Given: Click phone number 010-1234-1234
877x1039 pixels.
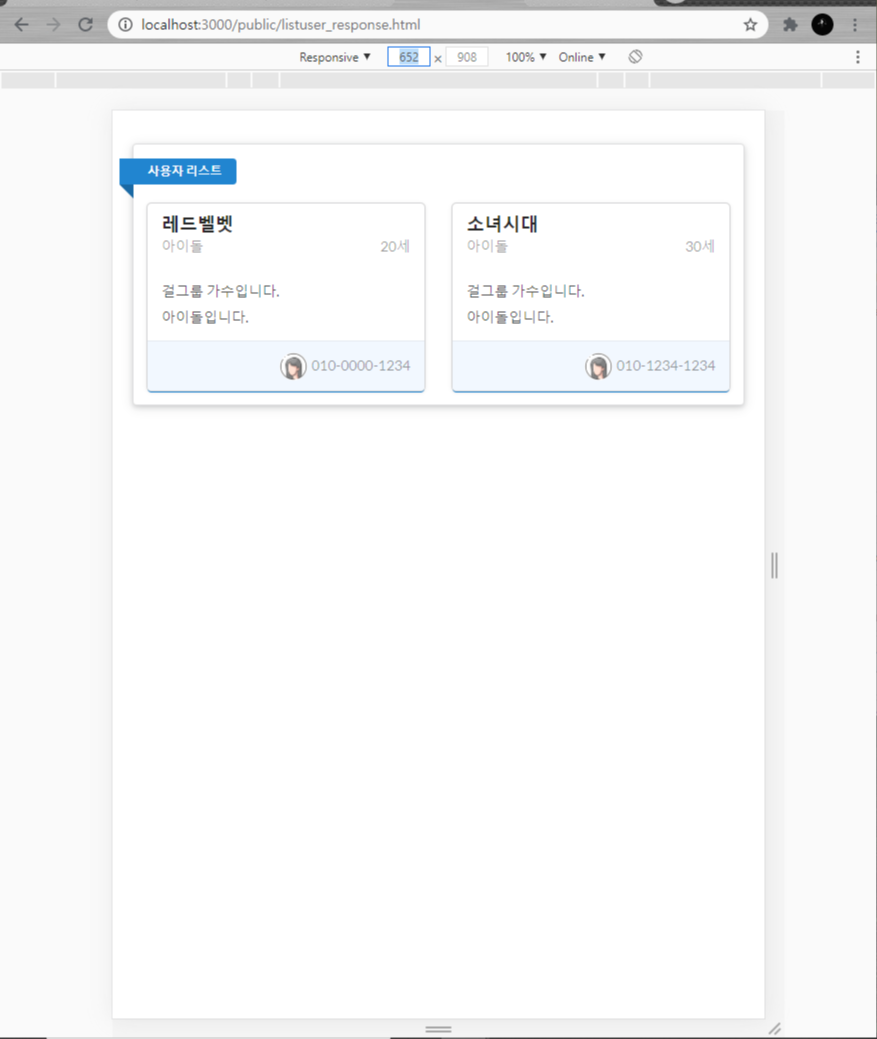Looking at the screenshot, I should coord(666,366).
